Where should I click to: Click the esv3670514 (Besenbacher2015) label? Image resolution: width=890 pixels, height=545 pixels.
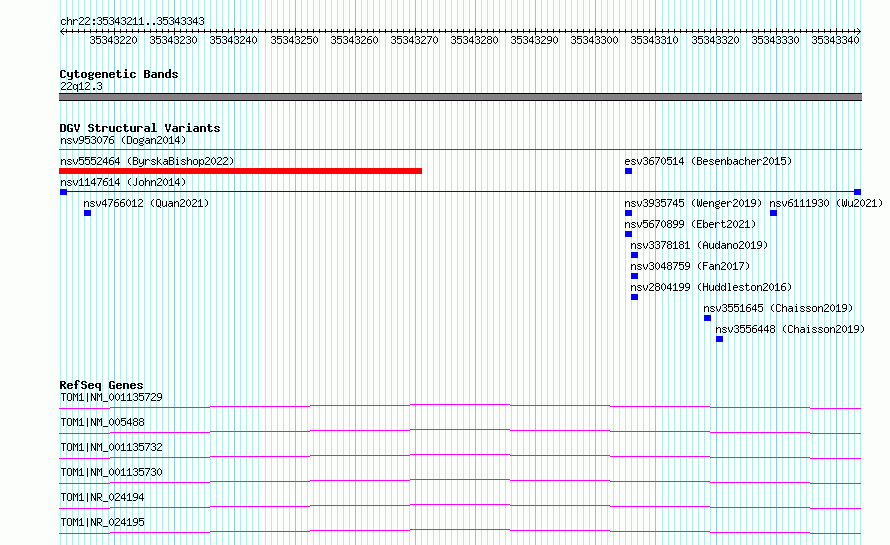point(708,161)
